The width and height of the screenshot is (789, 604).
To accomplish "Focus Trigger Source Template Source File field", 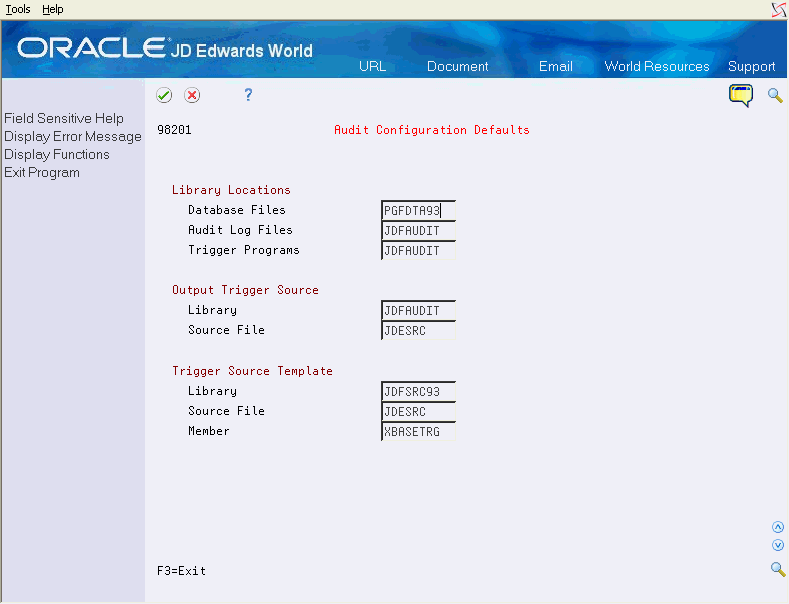I will pos(419,412).
